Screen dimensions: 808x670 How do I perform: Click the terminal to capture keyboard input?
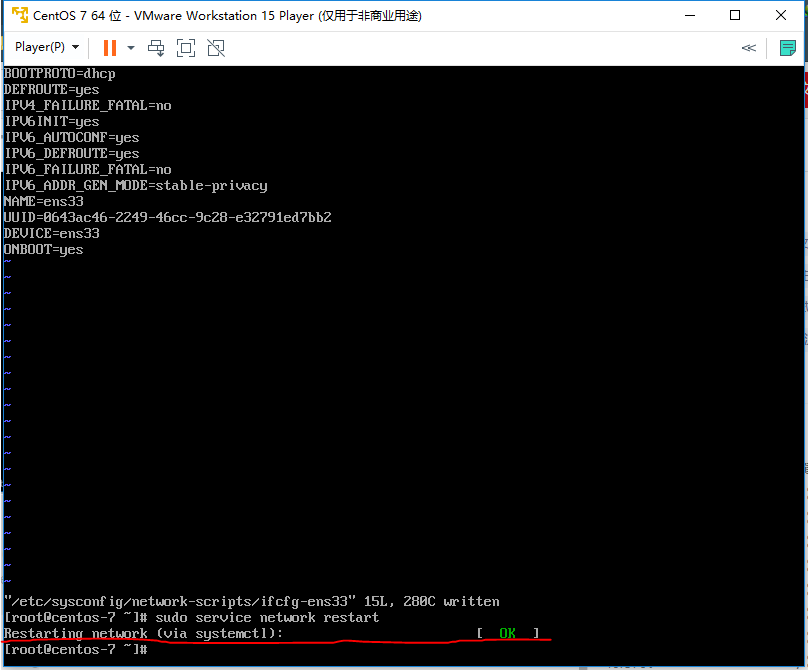point(400,400)
